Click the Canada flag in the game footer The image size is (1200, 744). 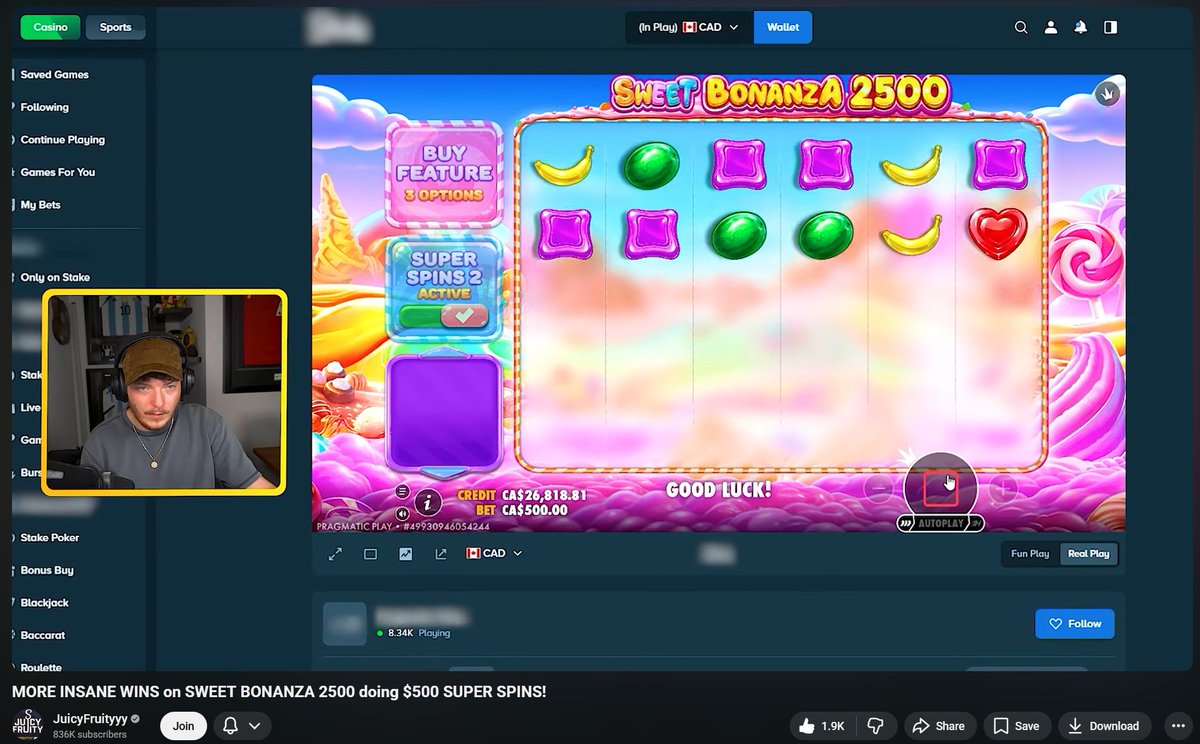473,553
